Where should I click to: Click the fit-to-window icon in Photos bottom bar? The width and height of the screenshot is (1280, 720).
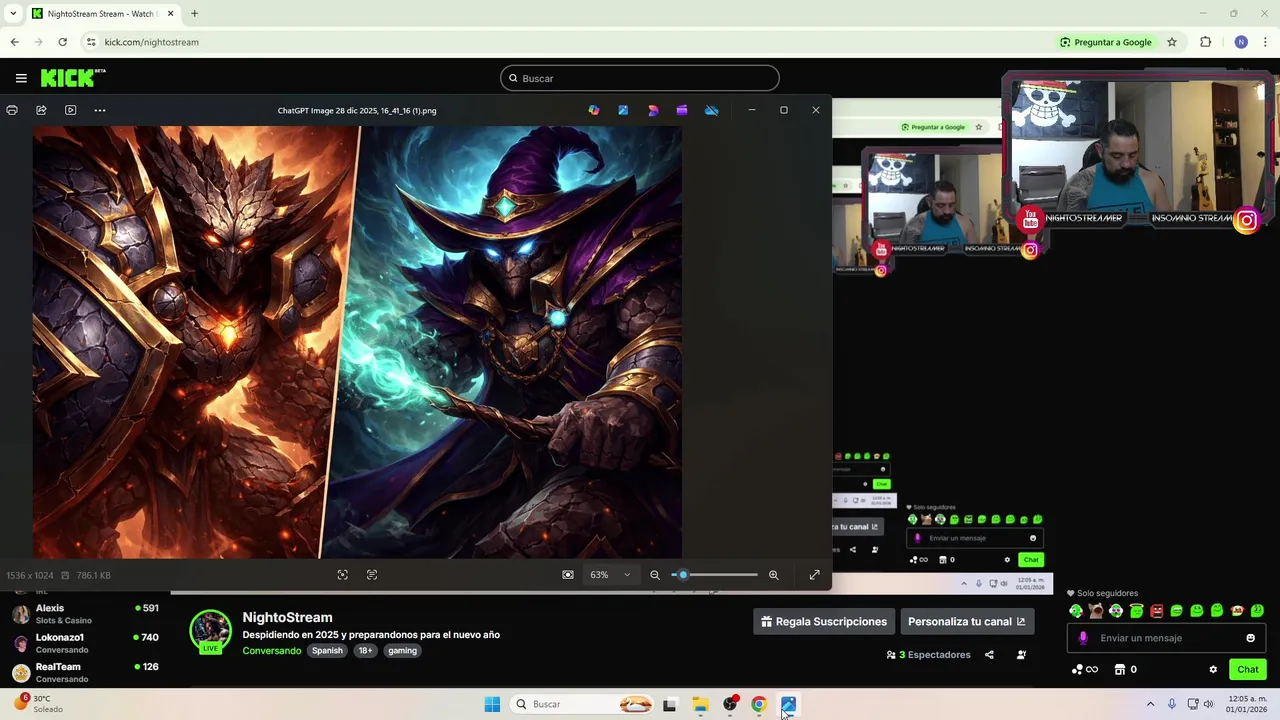[343, 575]
